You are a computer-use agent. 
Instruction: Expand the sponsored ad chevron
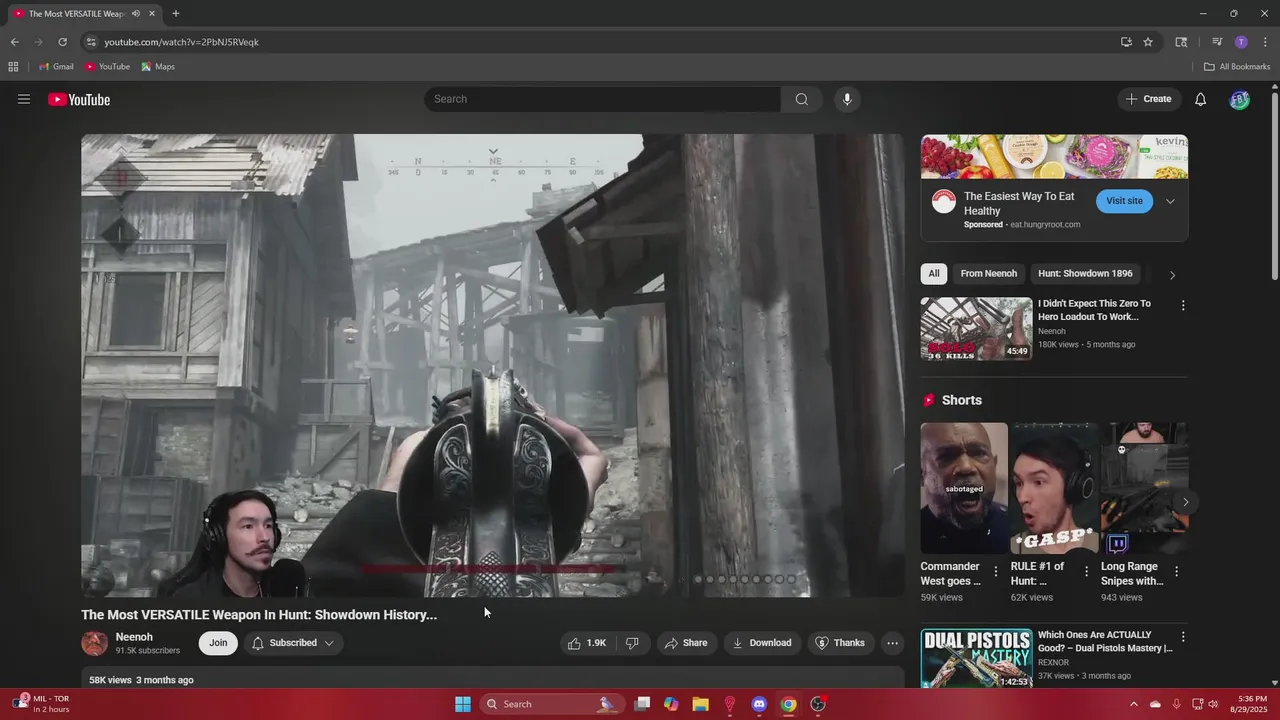coord(1170,201)
